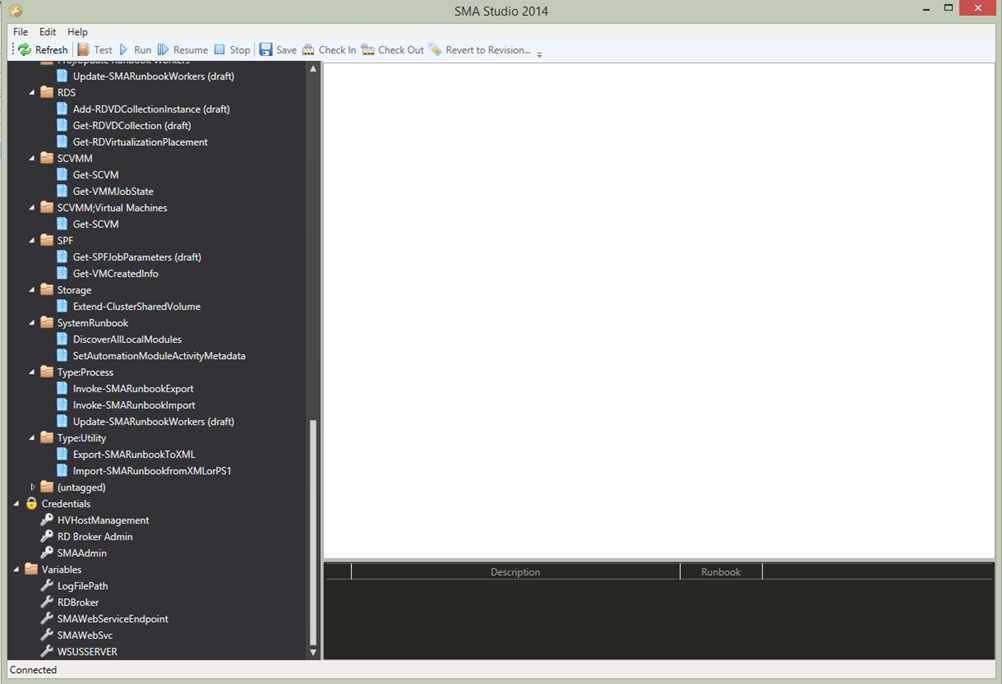
Task: Click the Variables folder icon
Action: point(31,569)
